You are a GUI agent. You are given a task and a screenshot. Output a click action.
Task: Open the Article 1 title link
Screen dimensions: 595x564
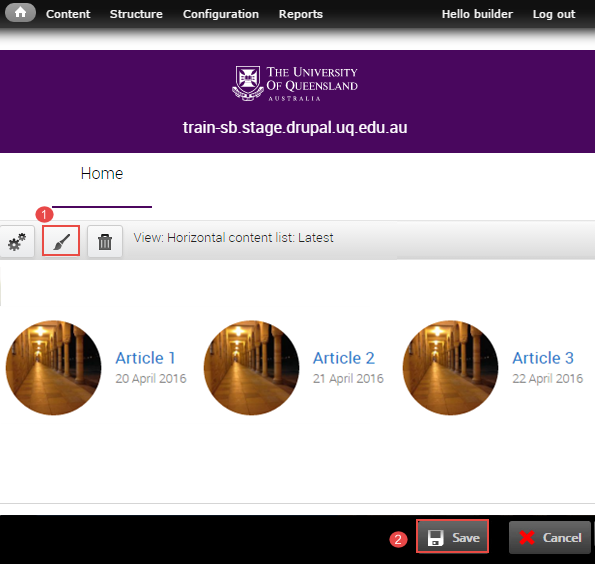click(145, 358)
